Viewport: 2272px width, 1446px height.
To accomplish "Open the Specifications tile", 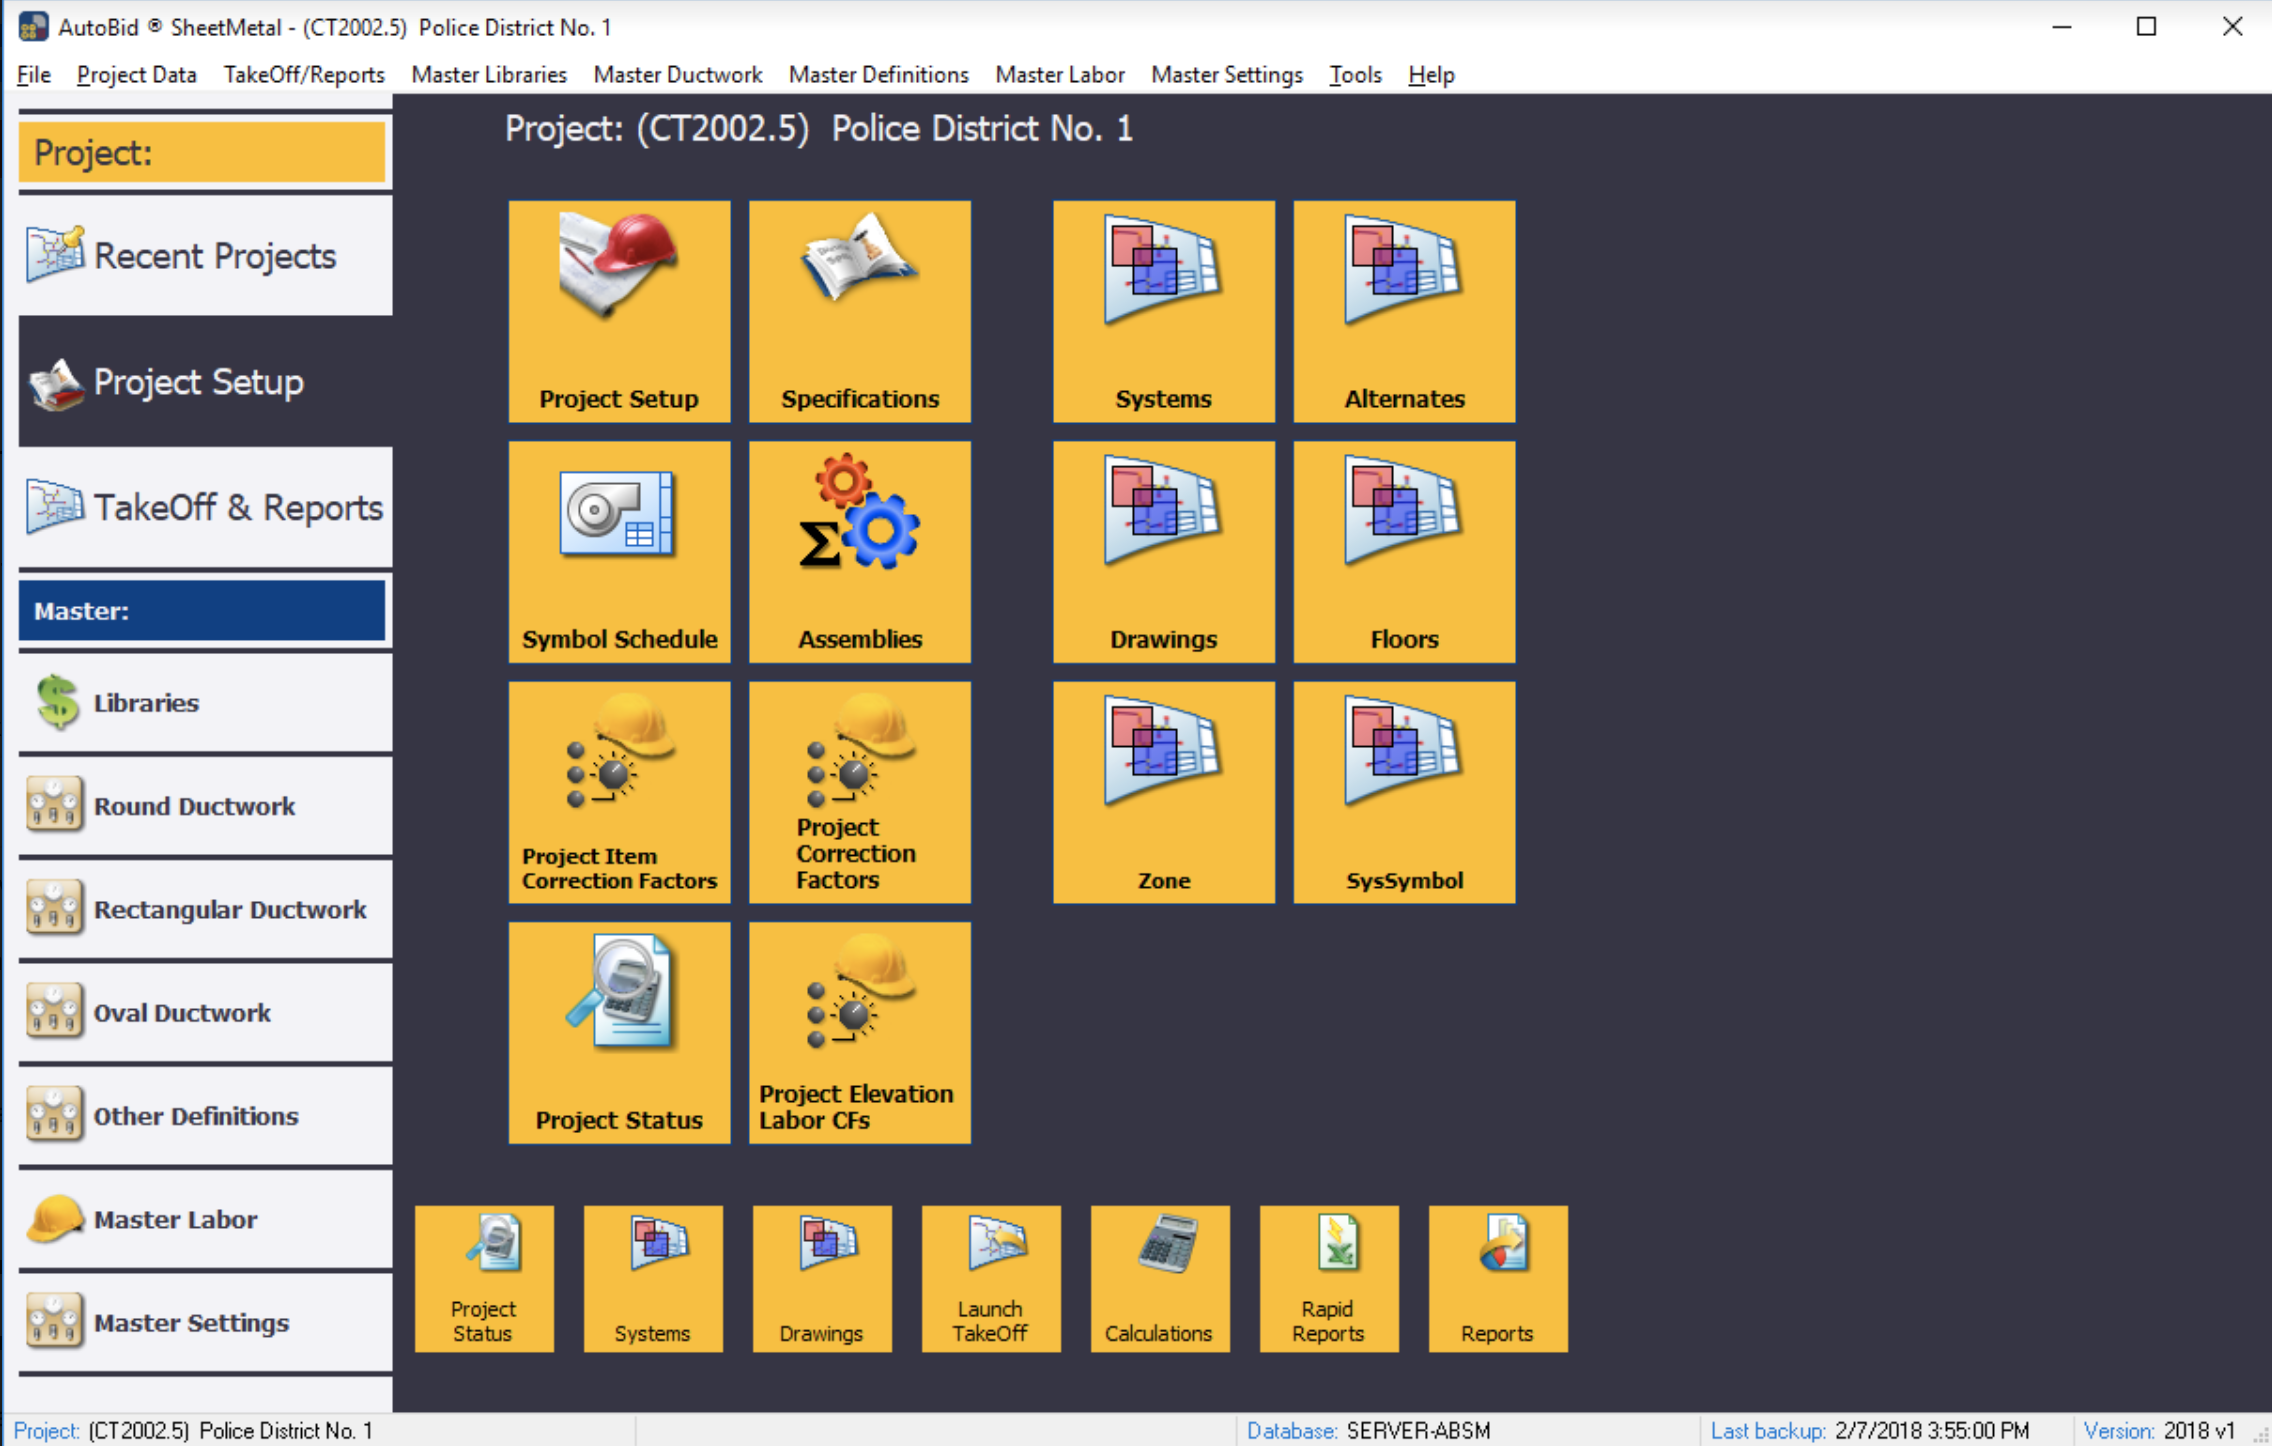I will click(x=859, y=311).
